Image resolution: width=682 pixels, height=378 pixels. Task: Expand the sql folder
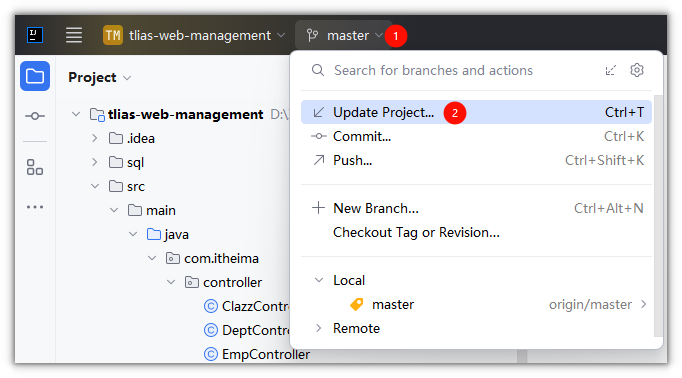[x=95, y=162]
